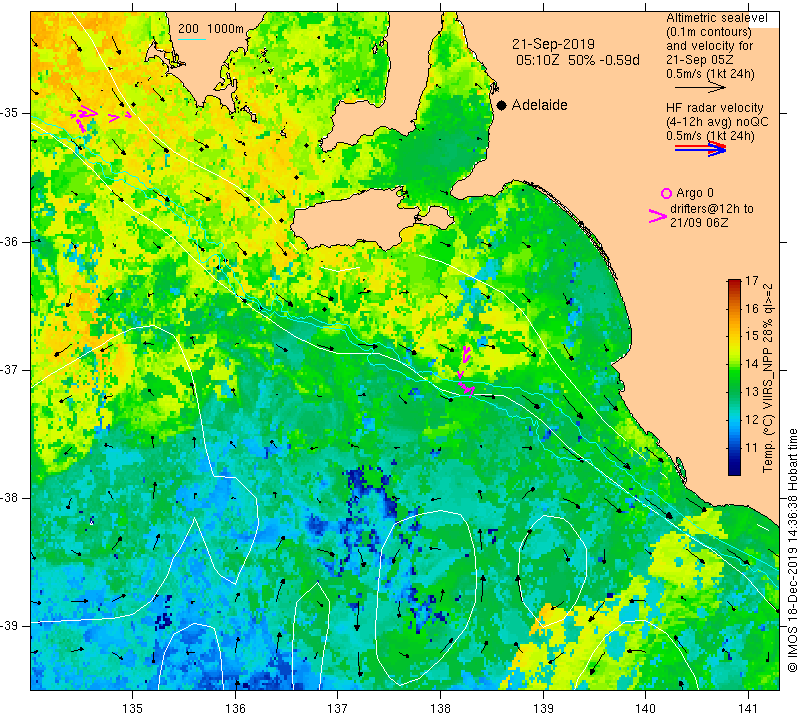Click the black altimetric velocity scale arrow
This screenshot has width=800, height=720.
point(700,87)
